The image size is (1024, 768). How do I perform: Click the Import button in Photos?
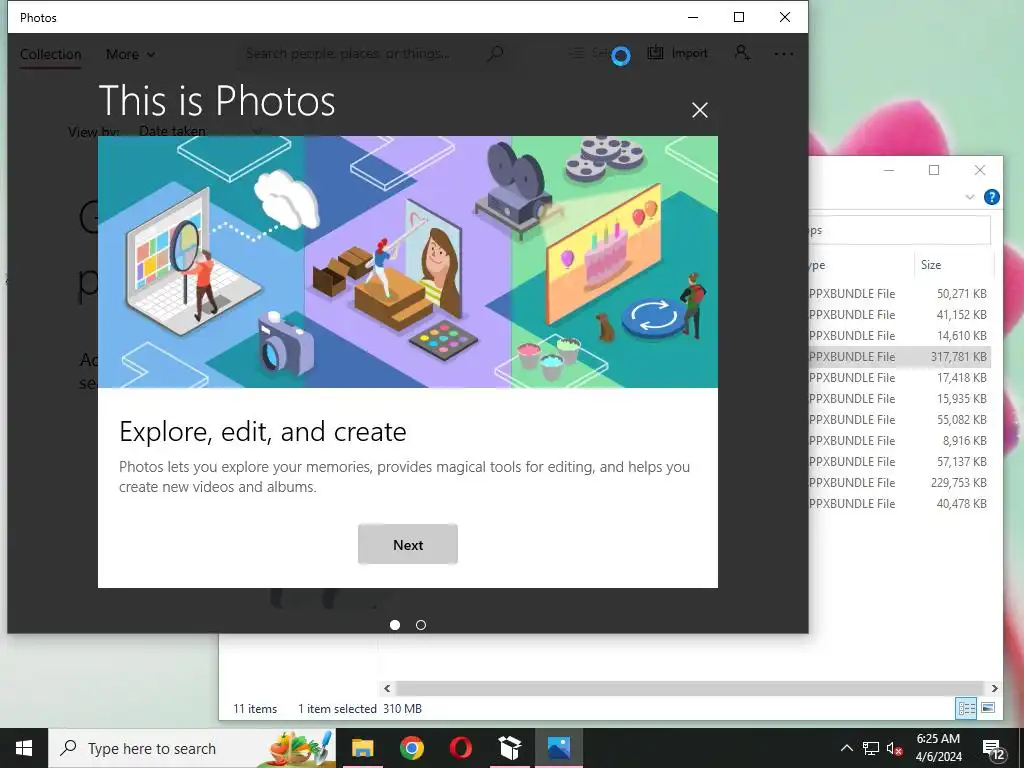677,53
